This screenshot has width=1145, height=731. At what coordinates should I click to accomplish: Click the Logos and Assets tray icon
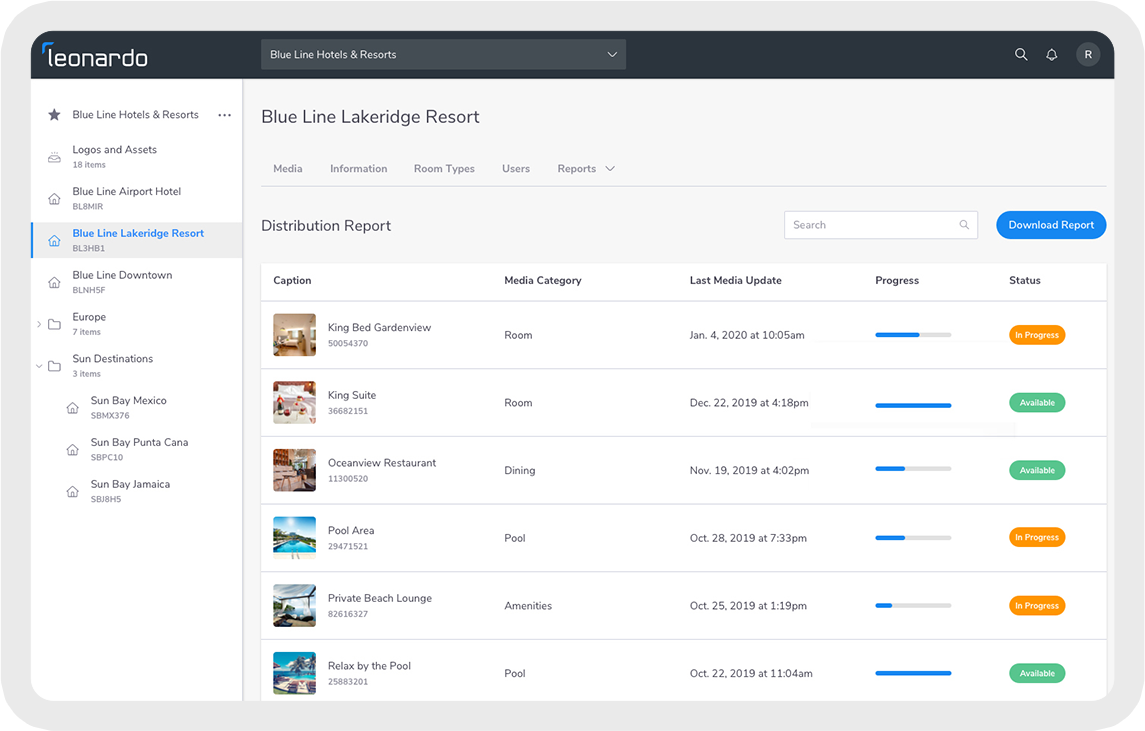(54, 157)
